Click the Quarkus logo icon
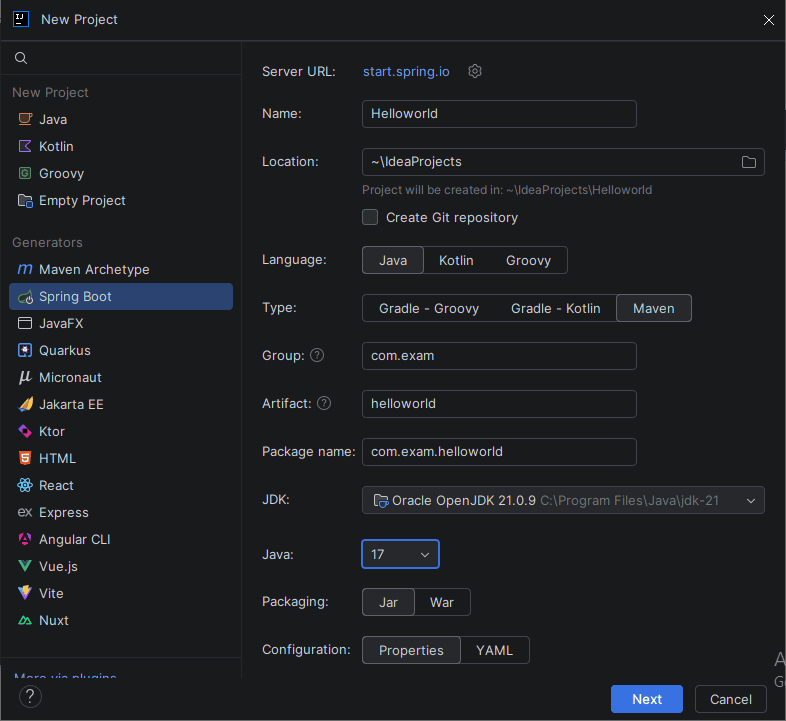This screenshot has width=786, height=721. click(25, 350)
